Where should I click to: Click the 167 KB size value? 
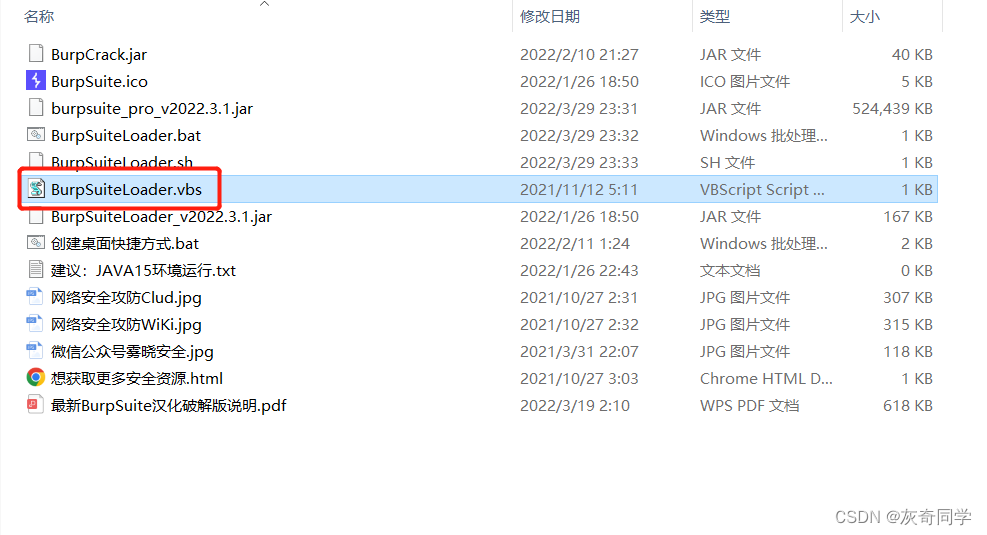(x=908, y=217)
